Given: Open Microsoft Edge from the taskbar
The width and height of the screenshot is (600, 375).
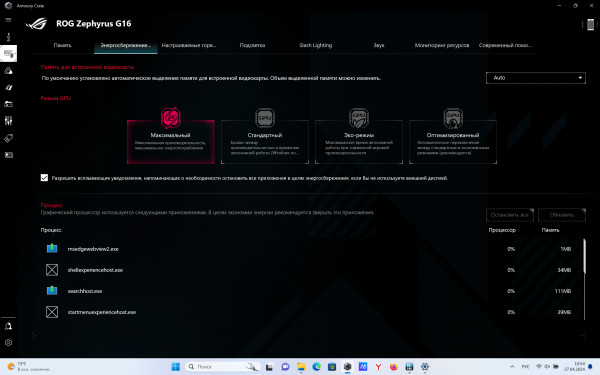Looking at the screenshot, I should pos(316,367).
